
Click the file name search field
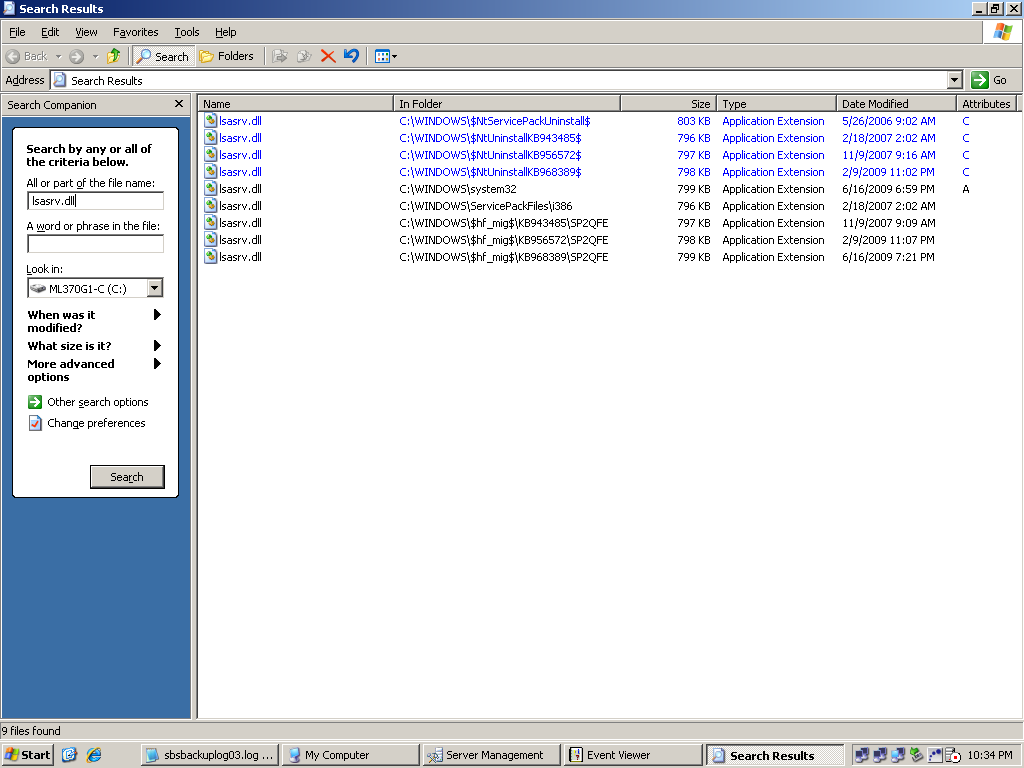point(95,201)
